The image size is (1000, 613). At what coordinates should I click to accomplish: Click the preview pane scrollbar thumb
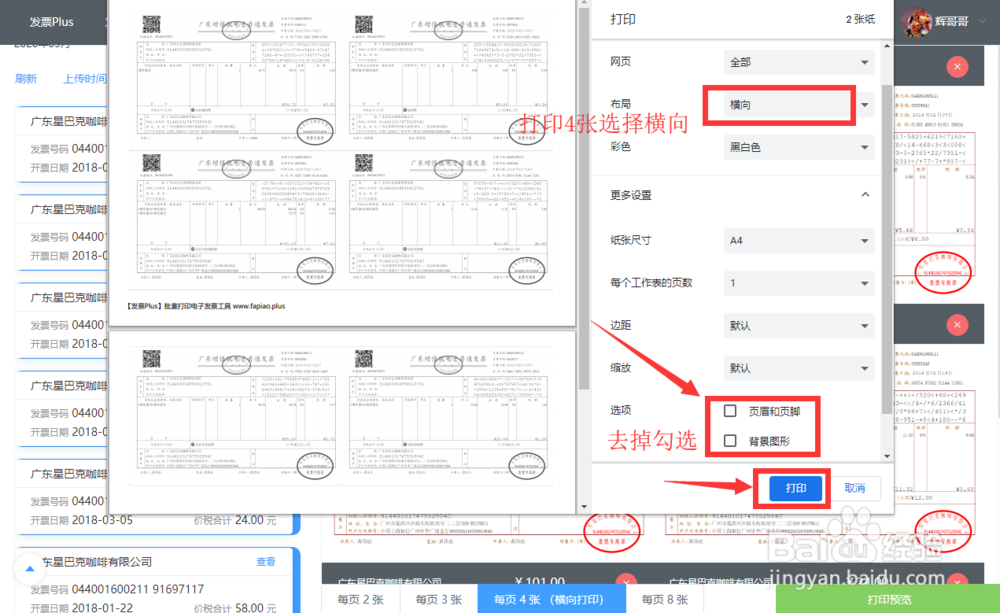(x=584, y=199)
